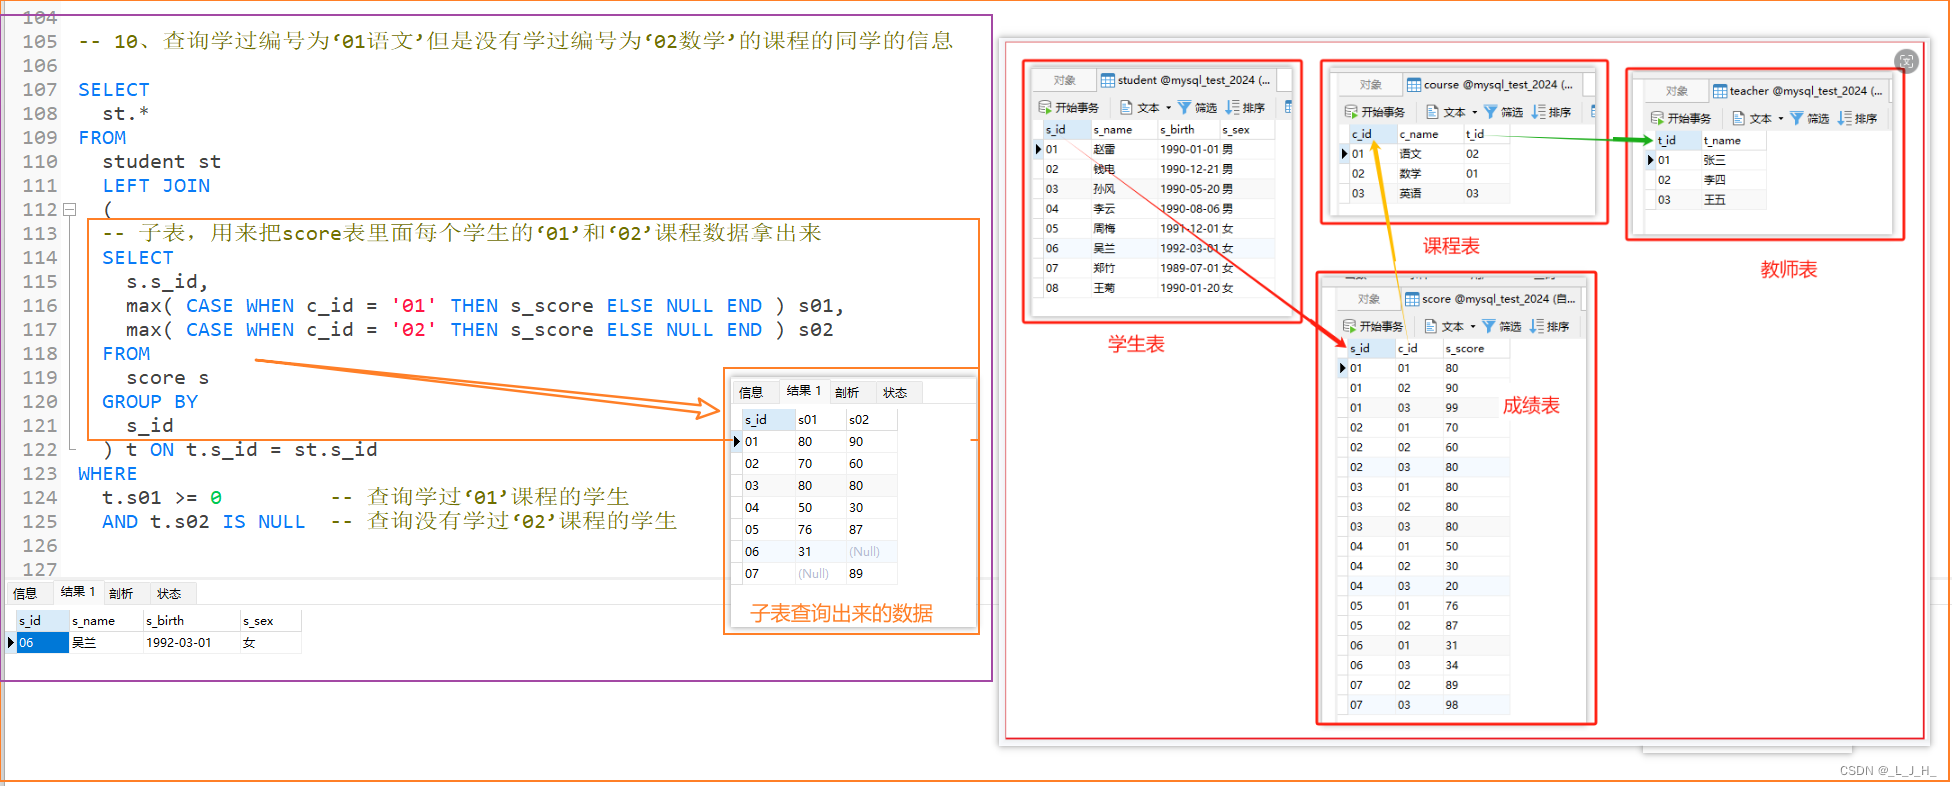Viewport: 1952px width, 786px height.
Task: Click the Text icon in student window
Action: (x=1126, y=107)
